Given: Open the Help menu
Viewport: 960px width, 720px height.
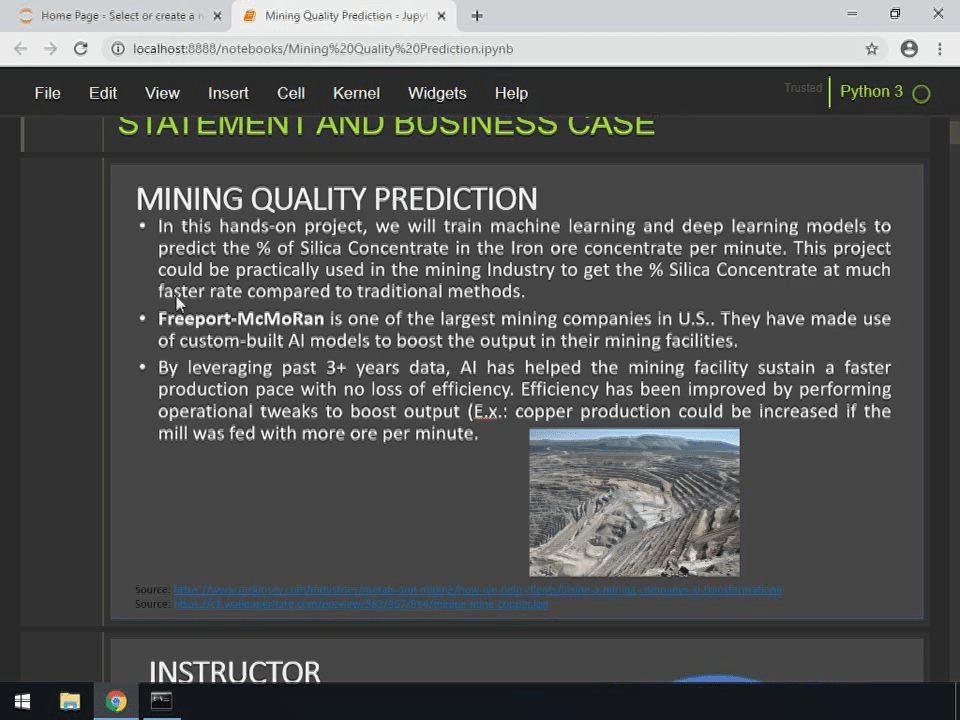Looking at the screenshot, I should pos(511,93).
